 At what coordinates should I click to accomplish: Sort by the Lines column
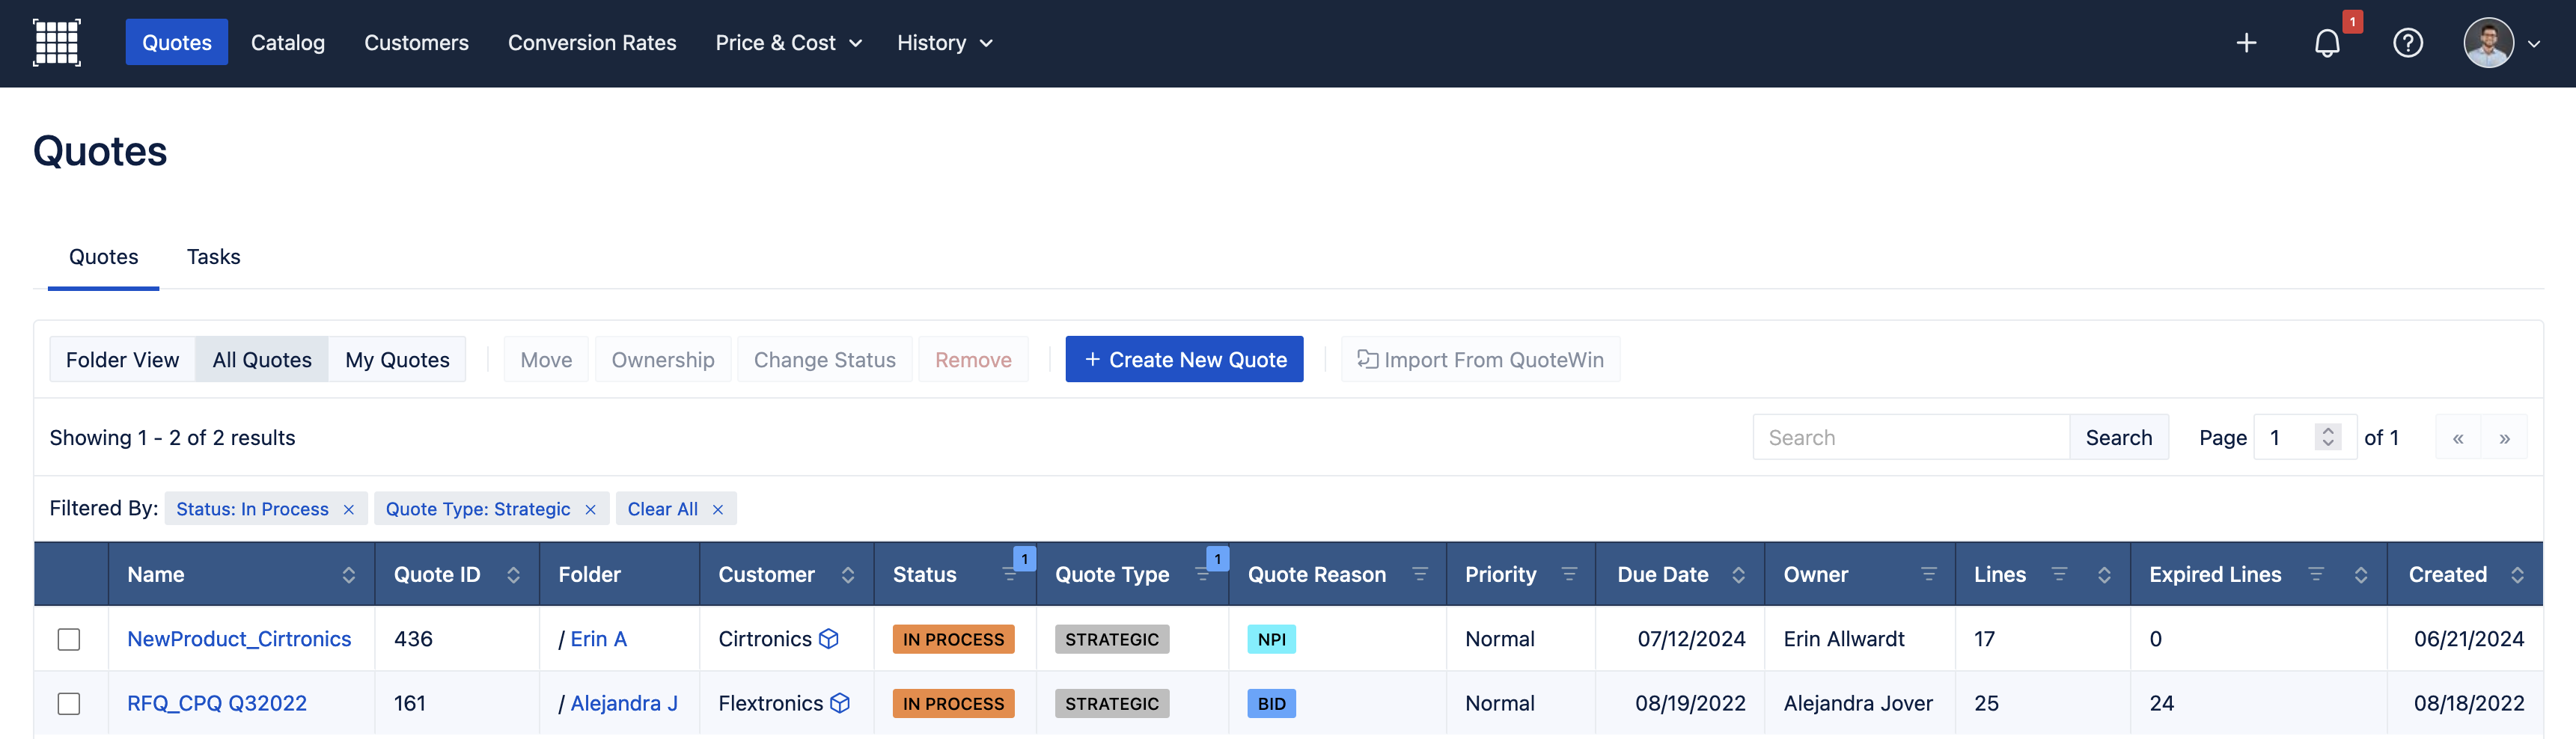pos(2104,575)
